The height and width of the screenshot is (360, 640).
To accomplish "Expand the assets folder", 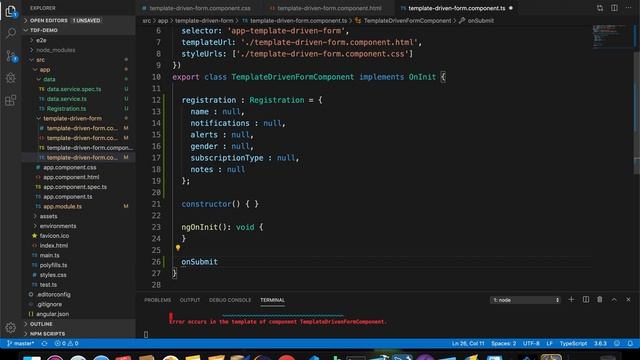I will coord(78,216).
